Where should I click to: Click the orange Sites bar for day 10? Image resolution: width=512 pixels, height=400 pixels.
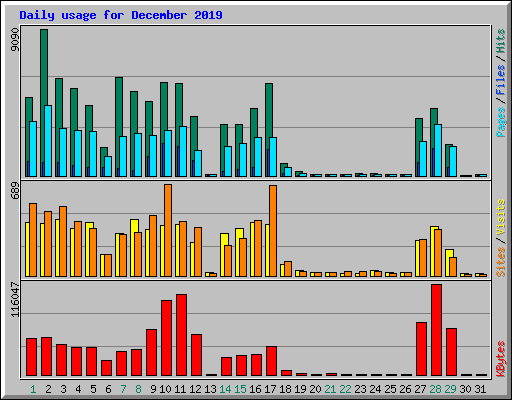[x=168, y=230]
